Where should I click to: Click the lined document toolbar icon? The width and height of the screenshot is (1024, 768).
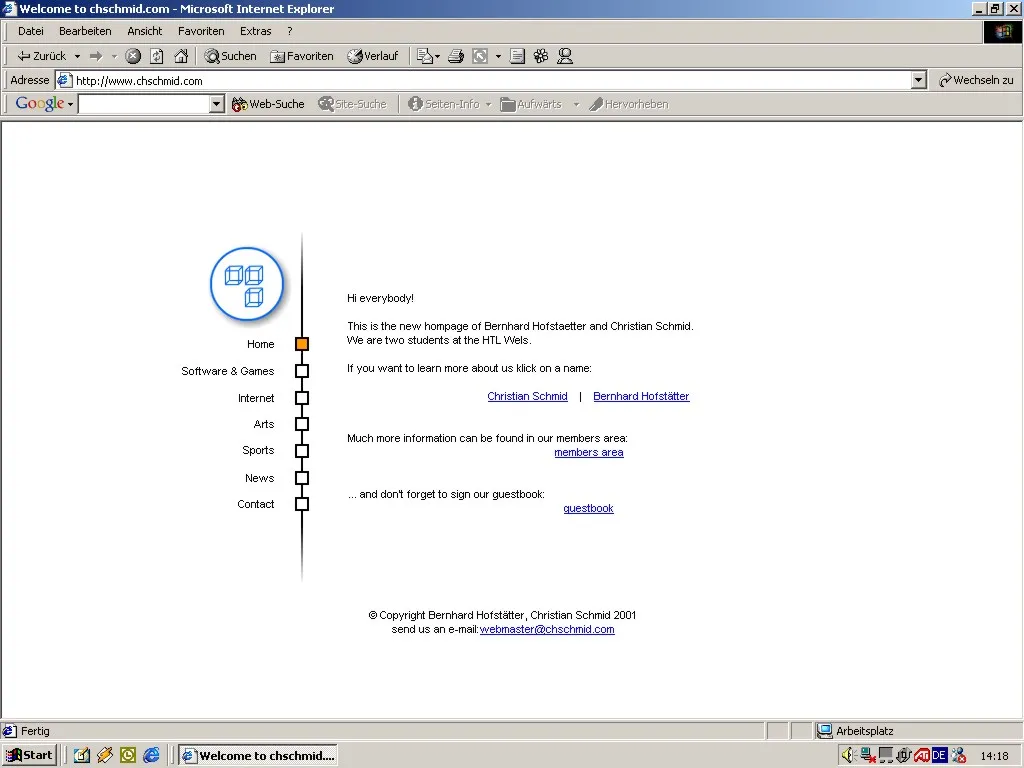point(517,56)
